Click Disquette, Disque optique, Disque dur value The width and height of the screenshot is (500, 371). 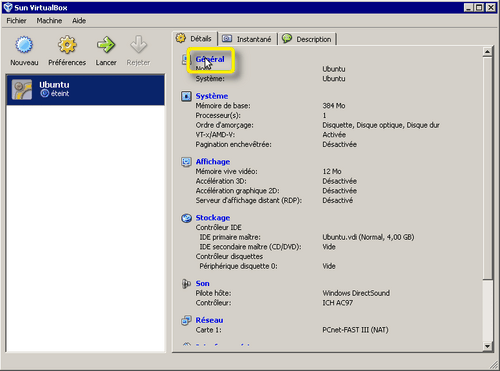tap(381, 125)
